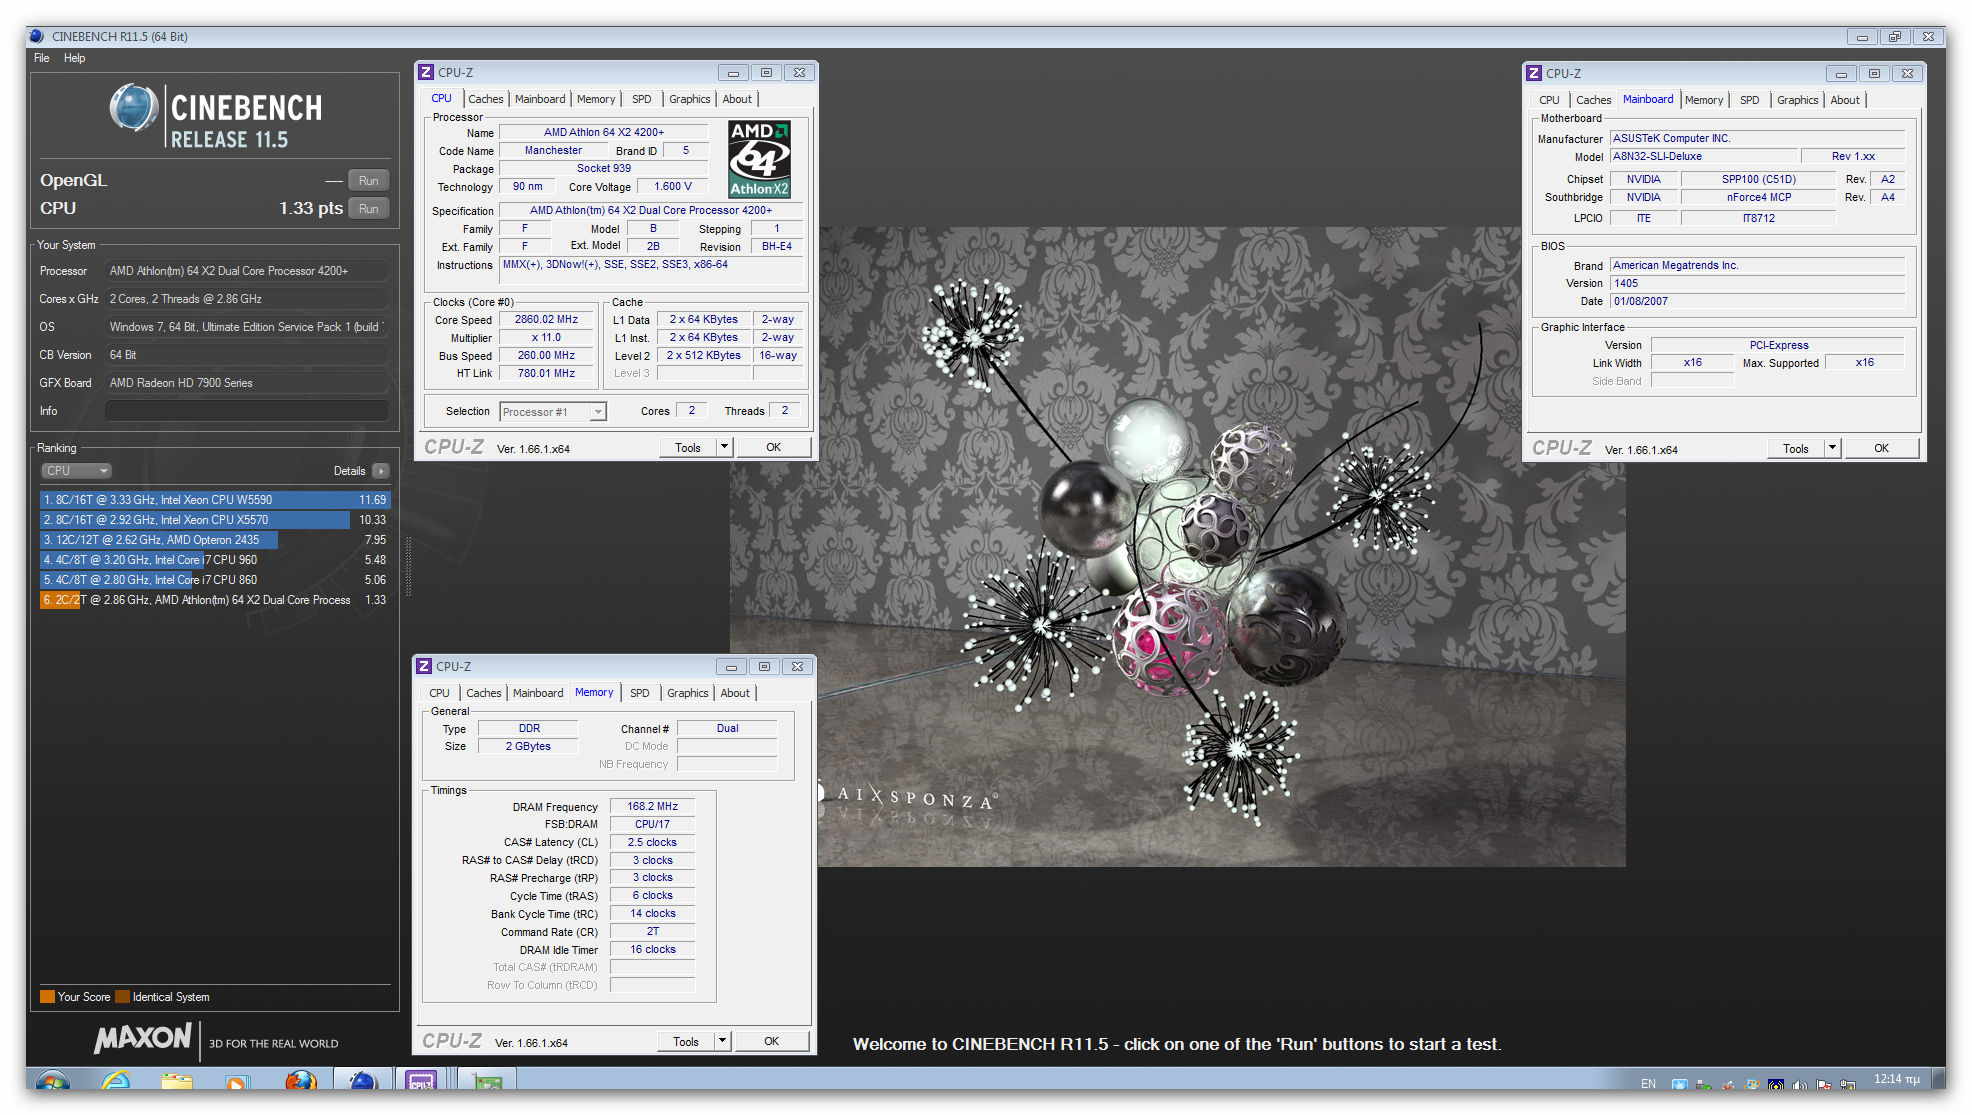Select ranking row Intel Core i7 CPU 860
The image size is (1972, 1115).
214,580
